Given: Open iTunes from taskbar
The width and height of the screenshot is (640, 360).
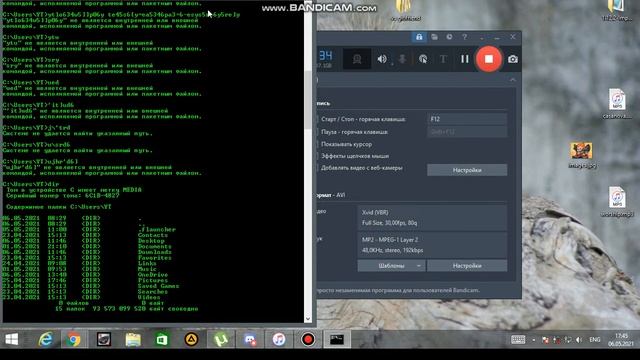Looking at the screenshot, I should (279, 339).
